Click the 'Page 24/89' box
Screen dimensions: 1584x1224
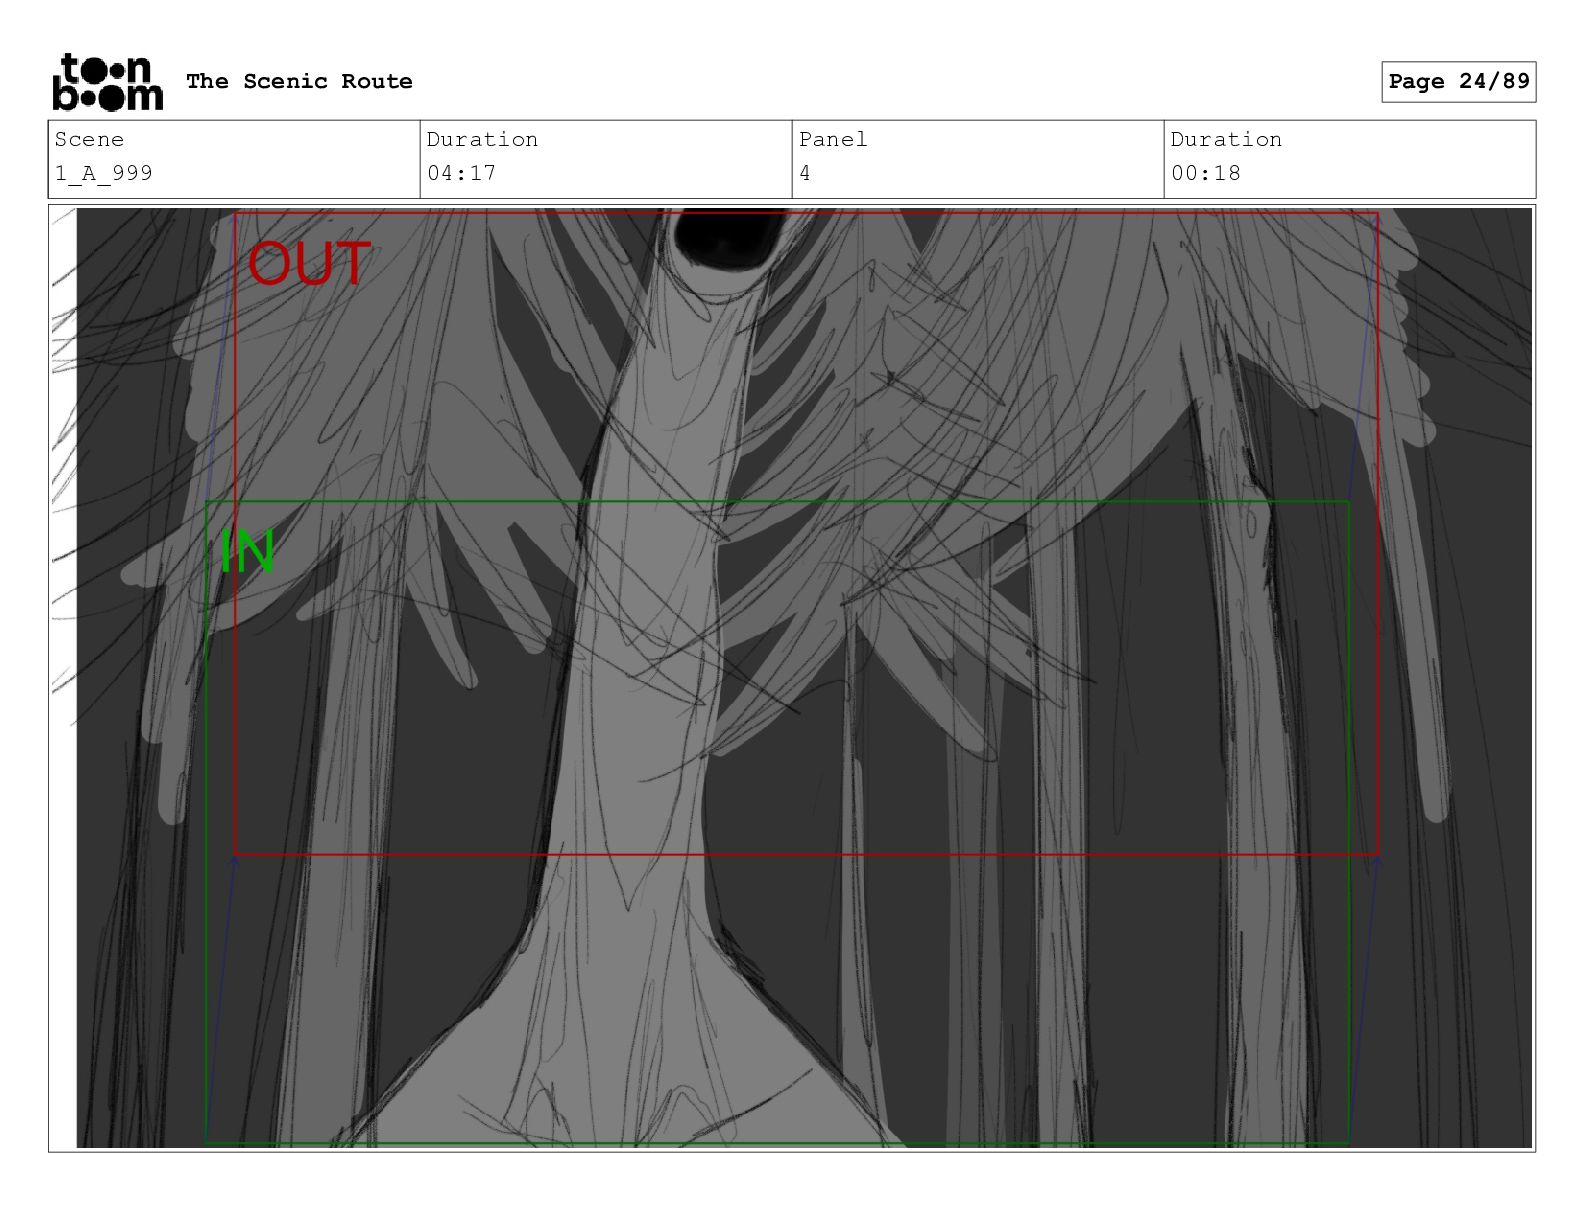(1458, 82)
